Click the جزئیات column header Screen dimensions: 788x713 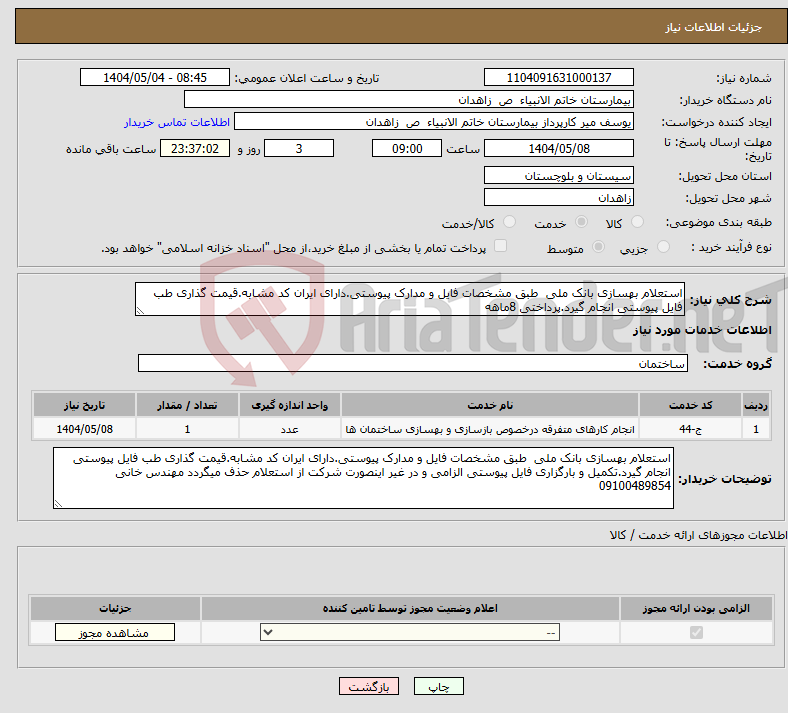115,608
